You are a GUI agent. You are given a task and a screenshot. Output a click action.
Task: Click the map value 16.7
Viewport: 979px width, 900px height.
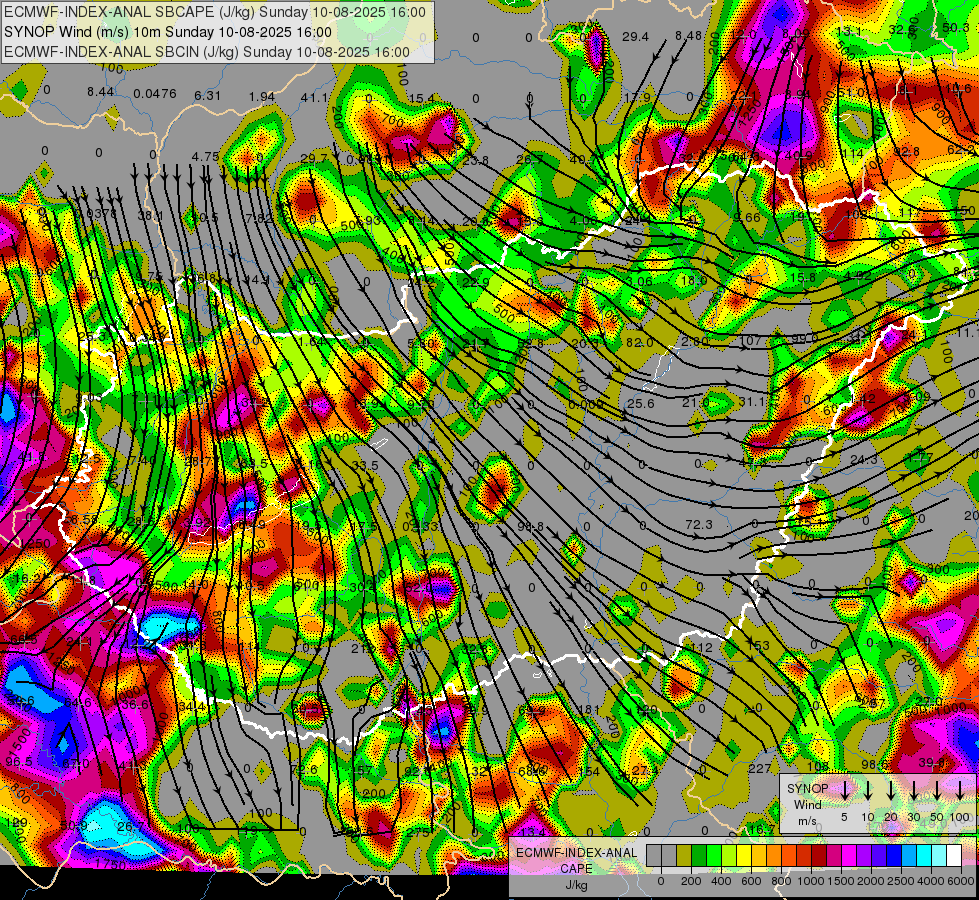click(761, 829)
